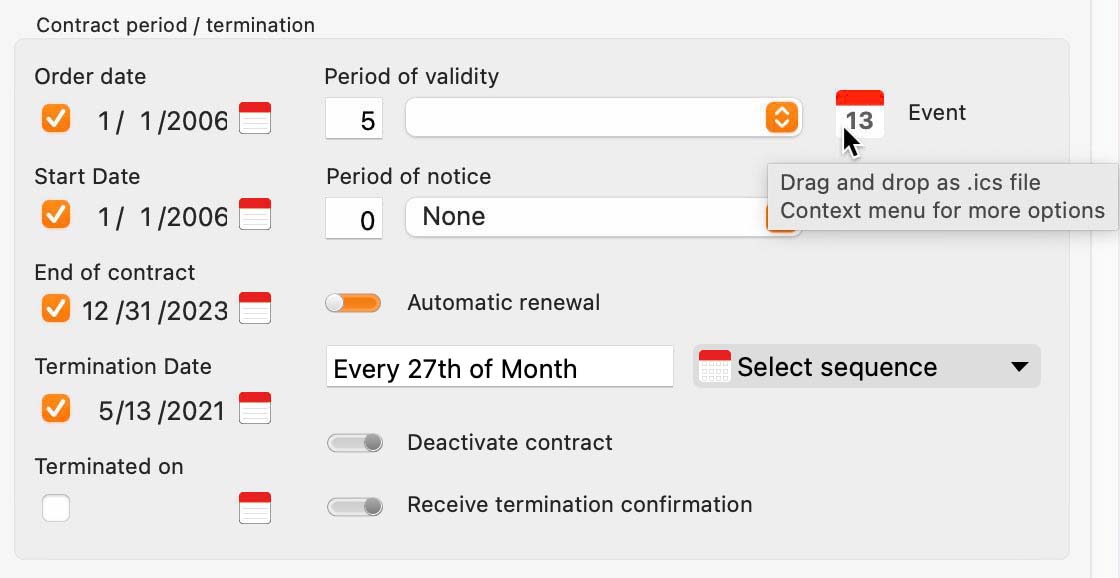The height and width of the screenshot is (578, 1120).
Task: Open calendar picker for End of contract
Action: [x=255, y=308]
